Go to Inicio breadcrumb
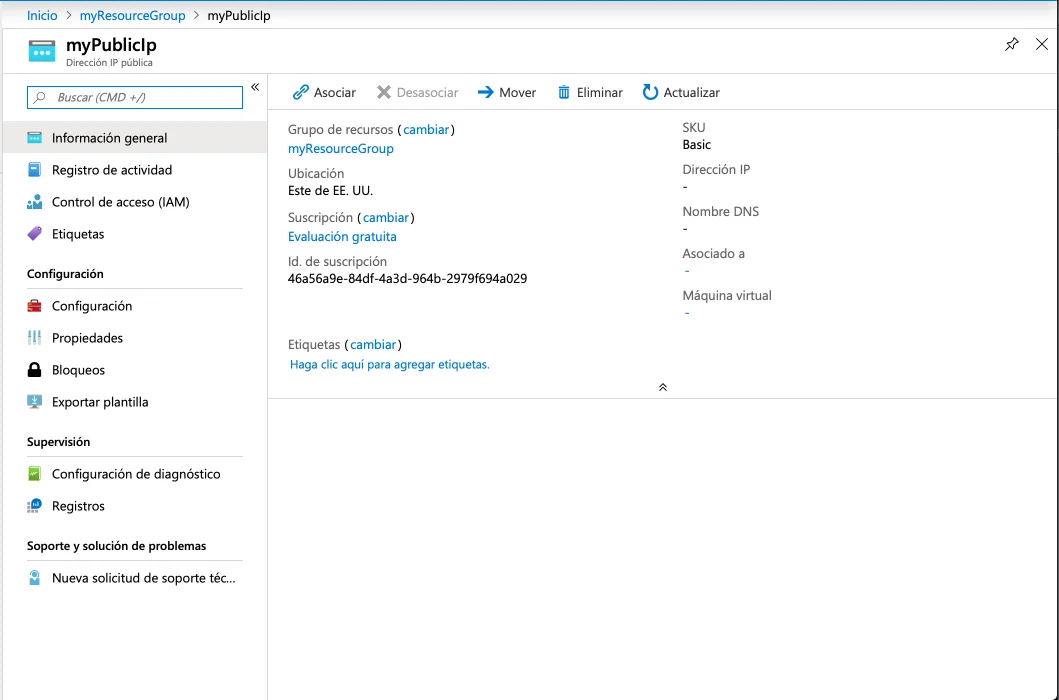Viewport: 1059px width, 700px height. coord(42,16)
